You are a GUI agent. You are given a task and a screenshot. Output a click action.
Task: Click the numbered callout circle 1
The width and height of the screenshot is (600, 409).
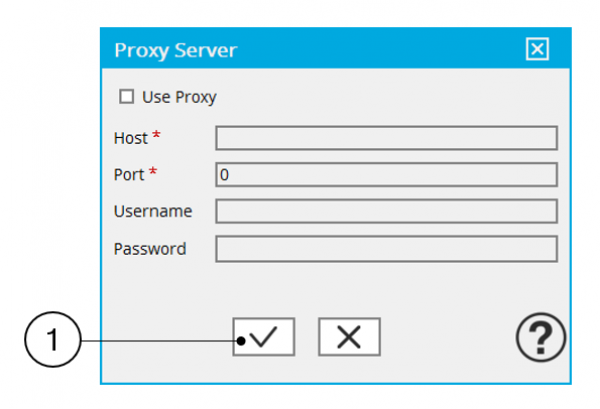(x=51, y=340)
